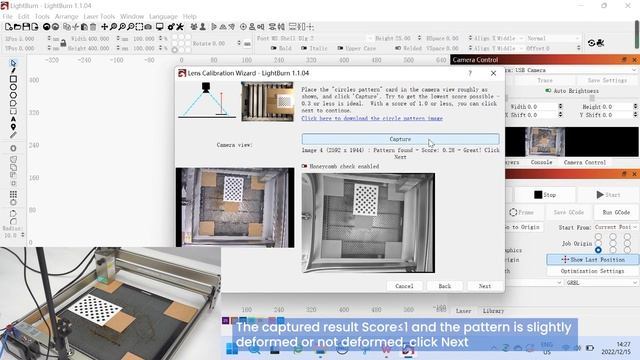This screenshot has height=360, width=640.
Task: Click the Open file folder icon
Action: click(17, 27)
